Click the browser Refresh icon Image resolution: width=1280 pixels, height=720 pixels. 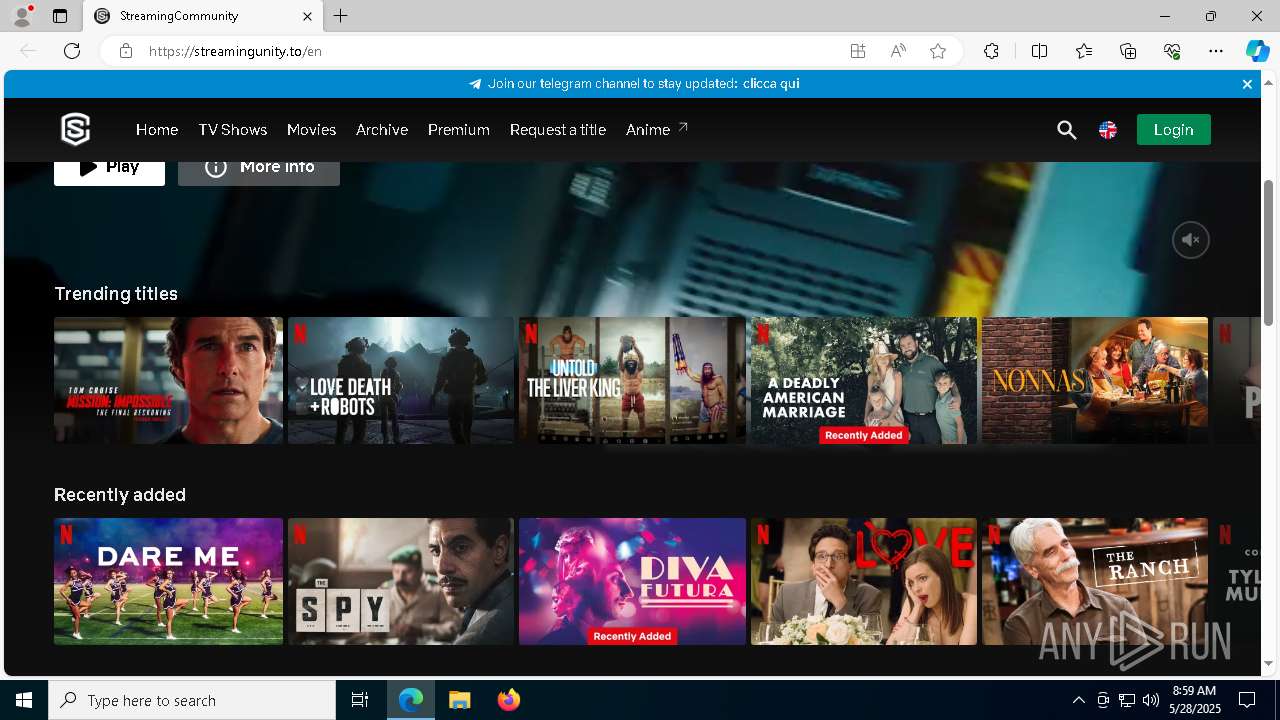point(72,51)
